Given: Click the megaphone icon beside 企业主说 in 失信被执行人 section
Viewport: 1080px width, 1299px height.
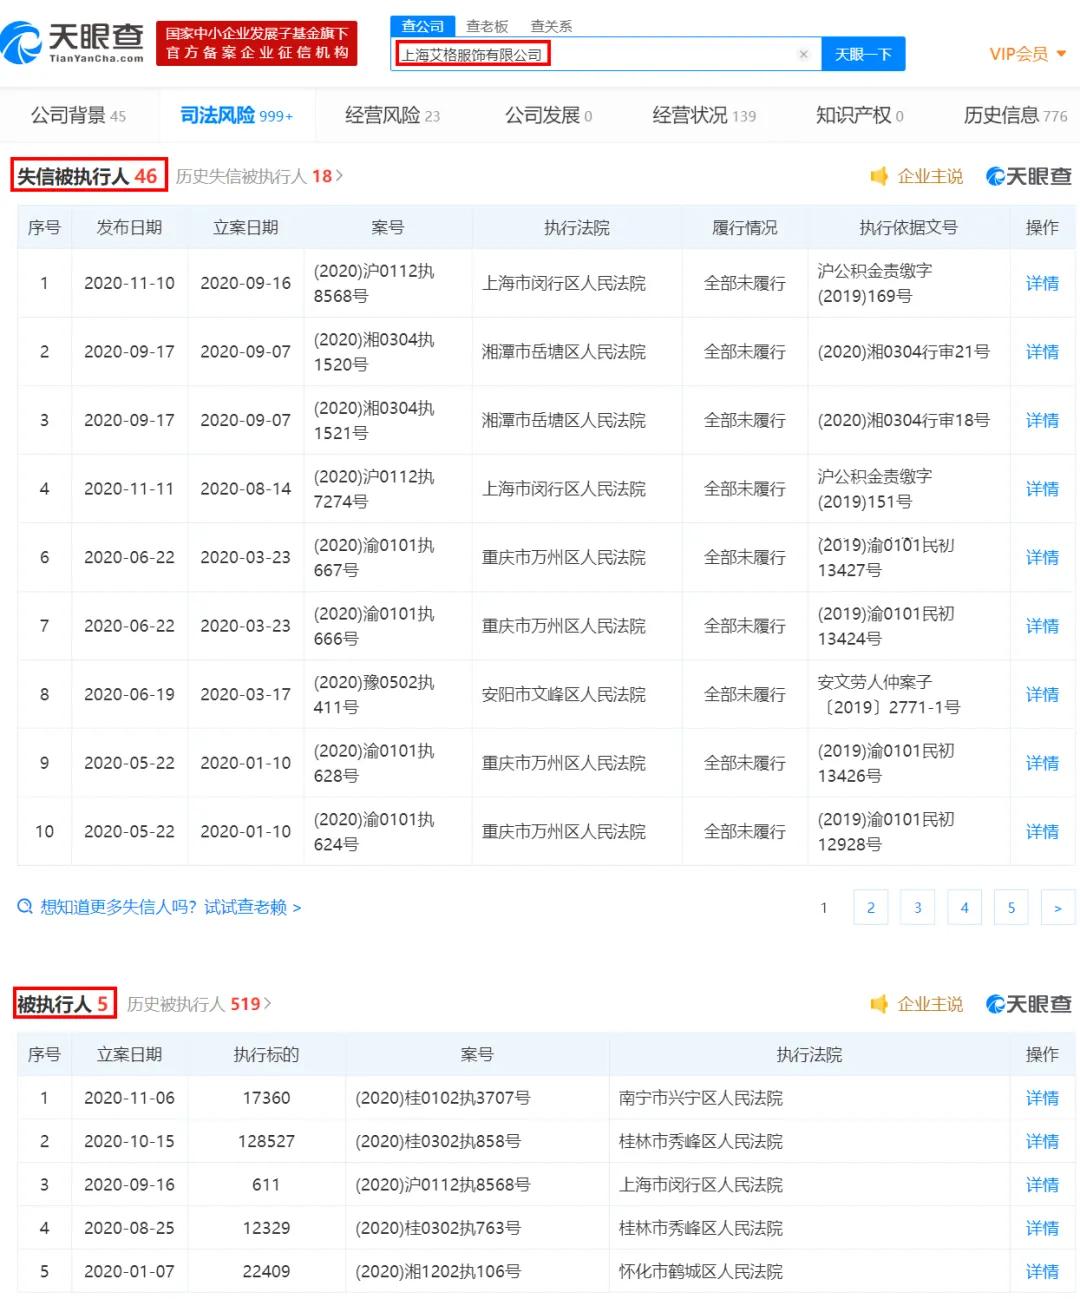Looking at the screenshot, I should pyautogui.click(x=880, y=176).
